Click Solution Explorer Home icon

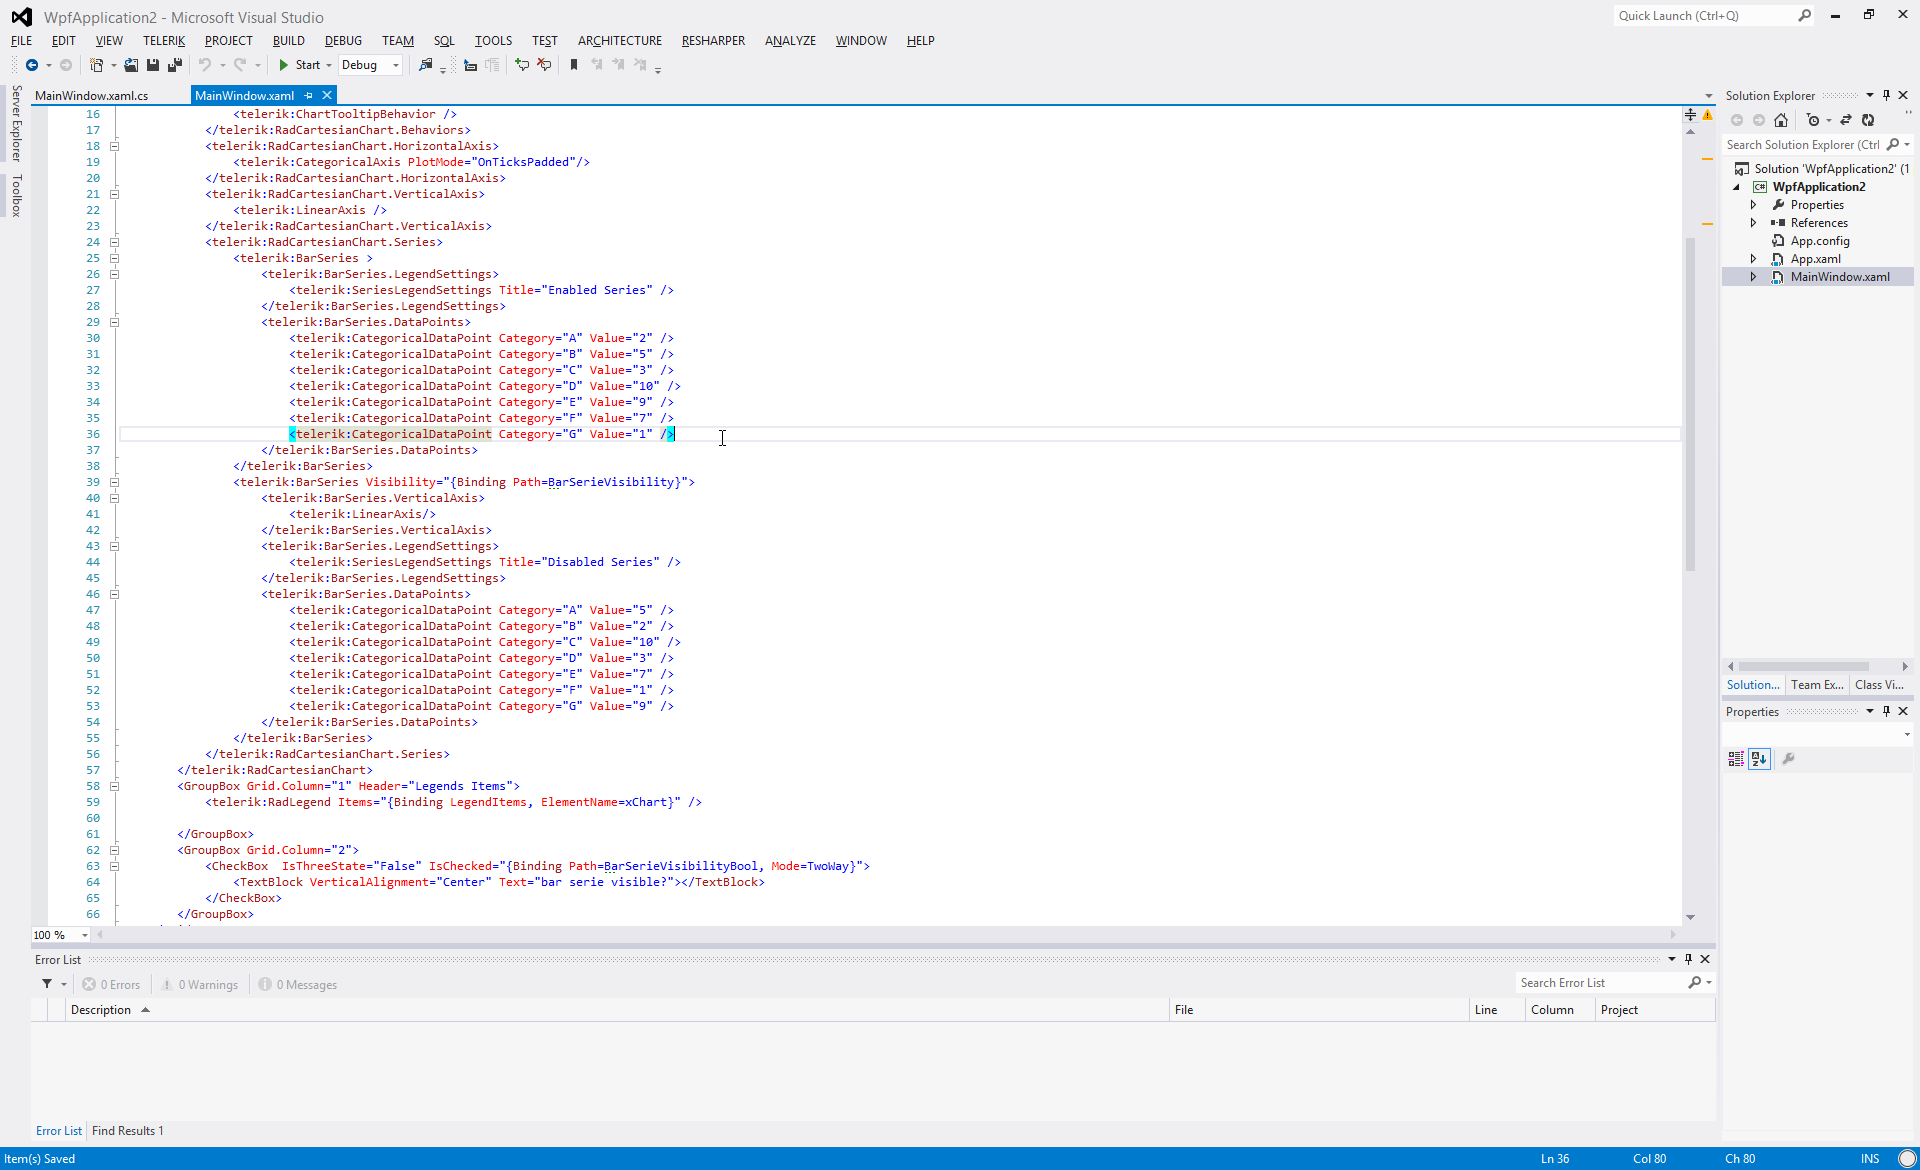coord(1781,120)
